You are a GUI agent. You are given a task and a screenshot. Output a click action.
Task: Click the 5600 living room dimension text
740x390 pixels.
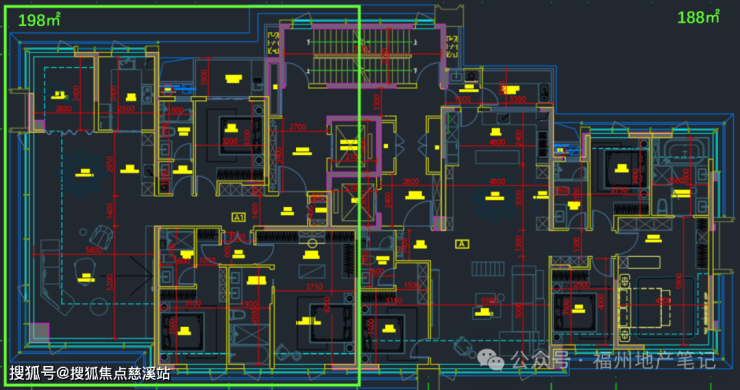point(94,250)
